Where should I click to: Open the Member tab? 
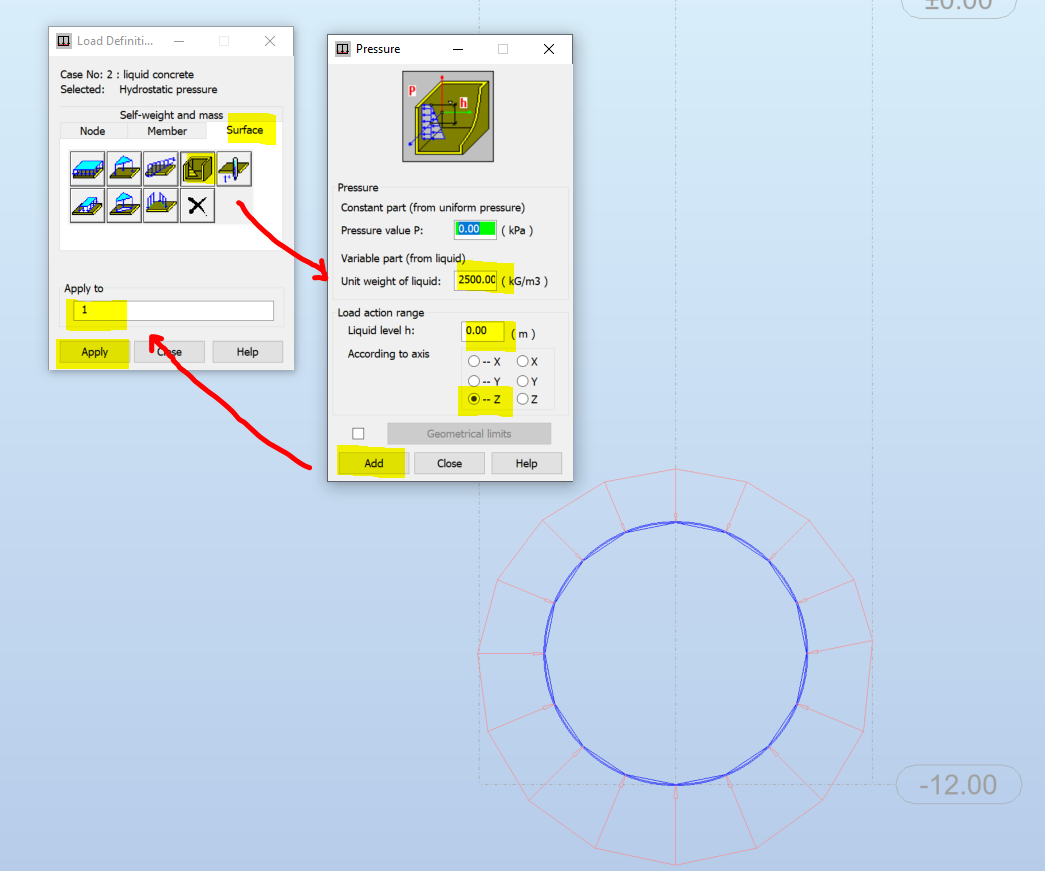[167, 131]
